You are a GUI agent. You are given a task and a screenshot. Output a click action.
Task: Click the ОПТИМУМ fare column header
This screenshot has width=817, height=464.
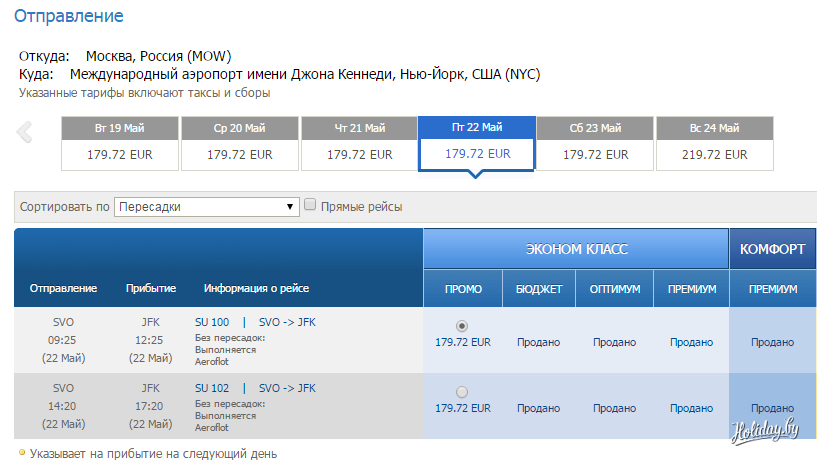click(616, 289)
